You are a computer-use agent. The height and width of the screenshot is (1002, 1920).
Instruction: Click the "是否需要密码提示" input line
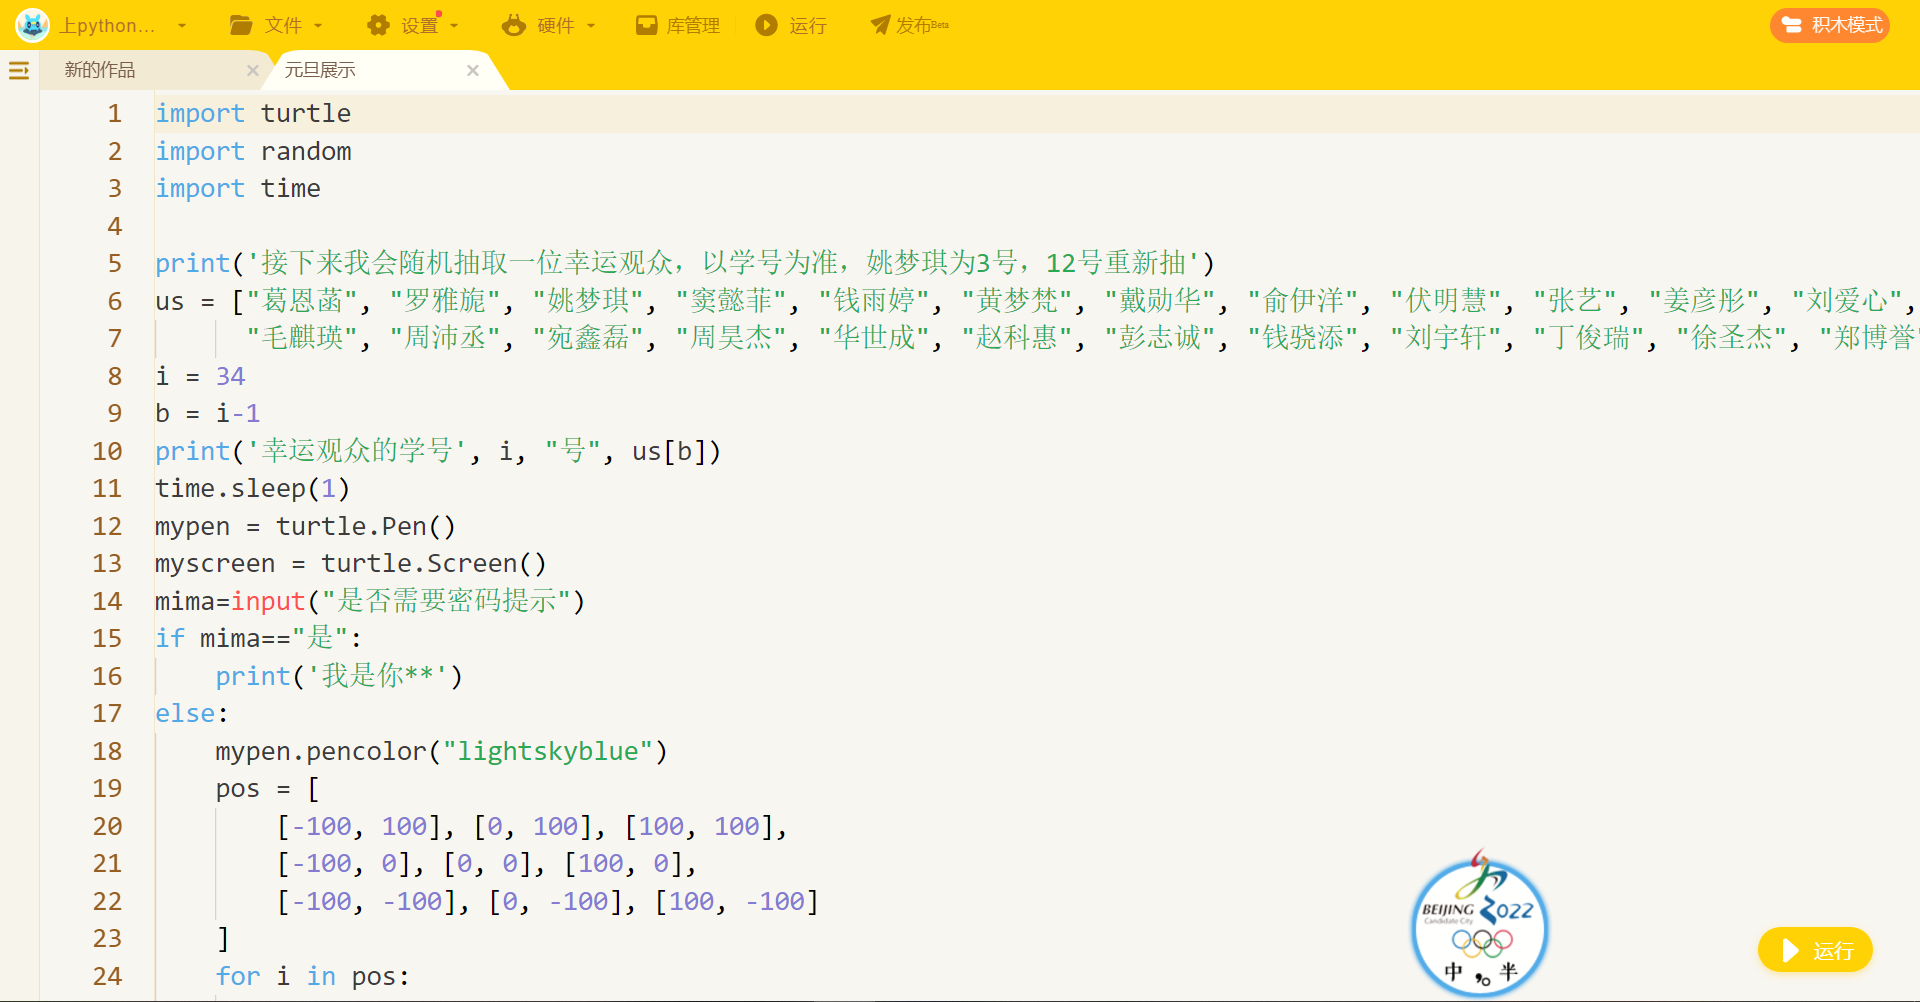370,601
